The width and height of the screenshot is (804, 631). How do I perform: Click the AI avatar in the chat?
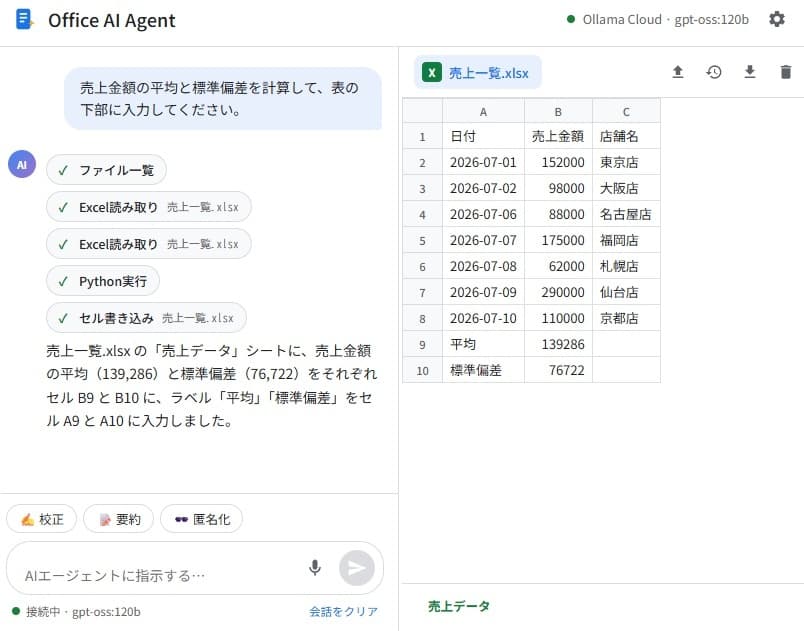pyautogui.click(x=22, y=165)
